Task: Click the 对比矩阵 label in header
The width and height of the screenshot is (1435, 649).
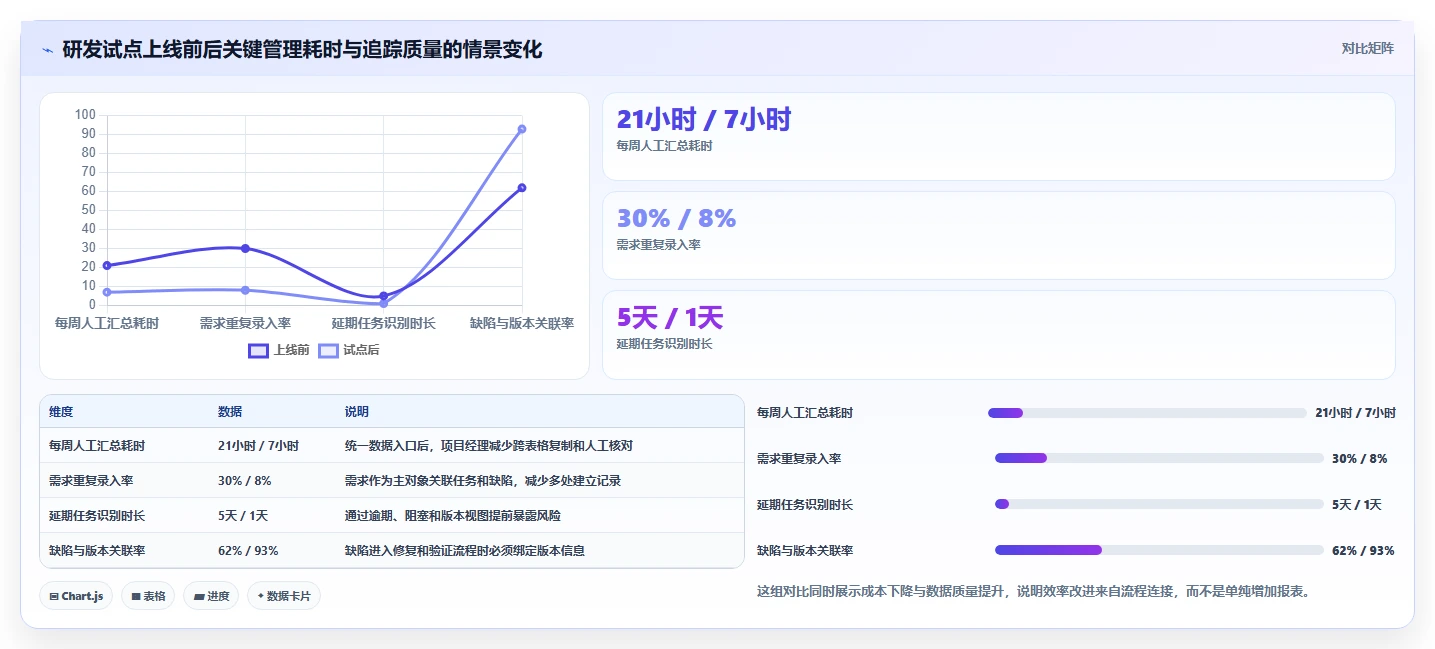Action: [x=1367, y=48]
